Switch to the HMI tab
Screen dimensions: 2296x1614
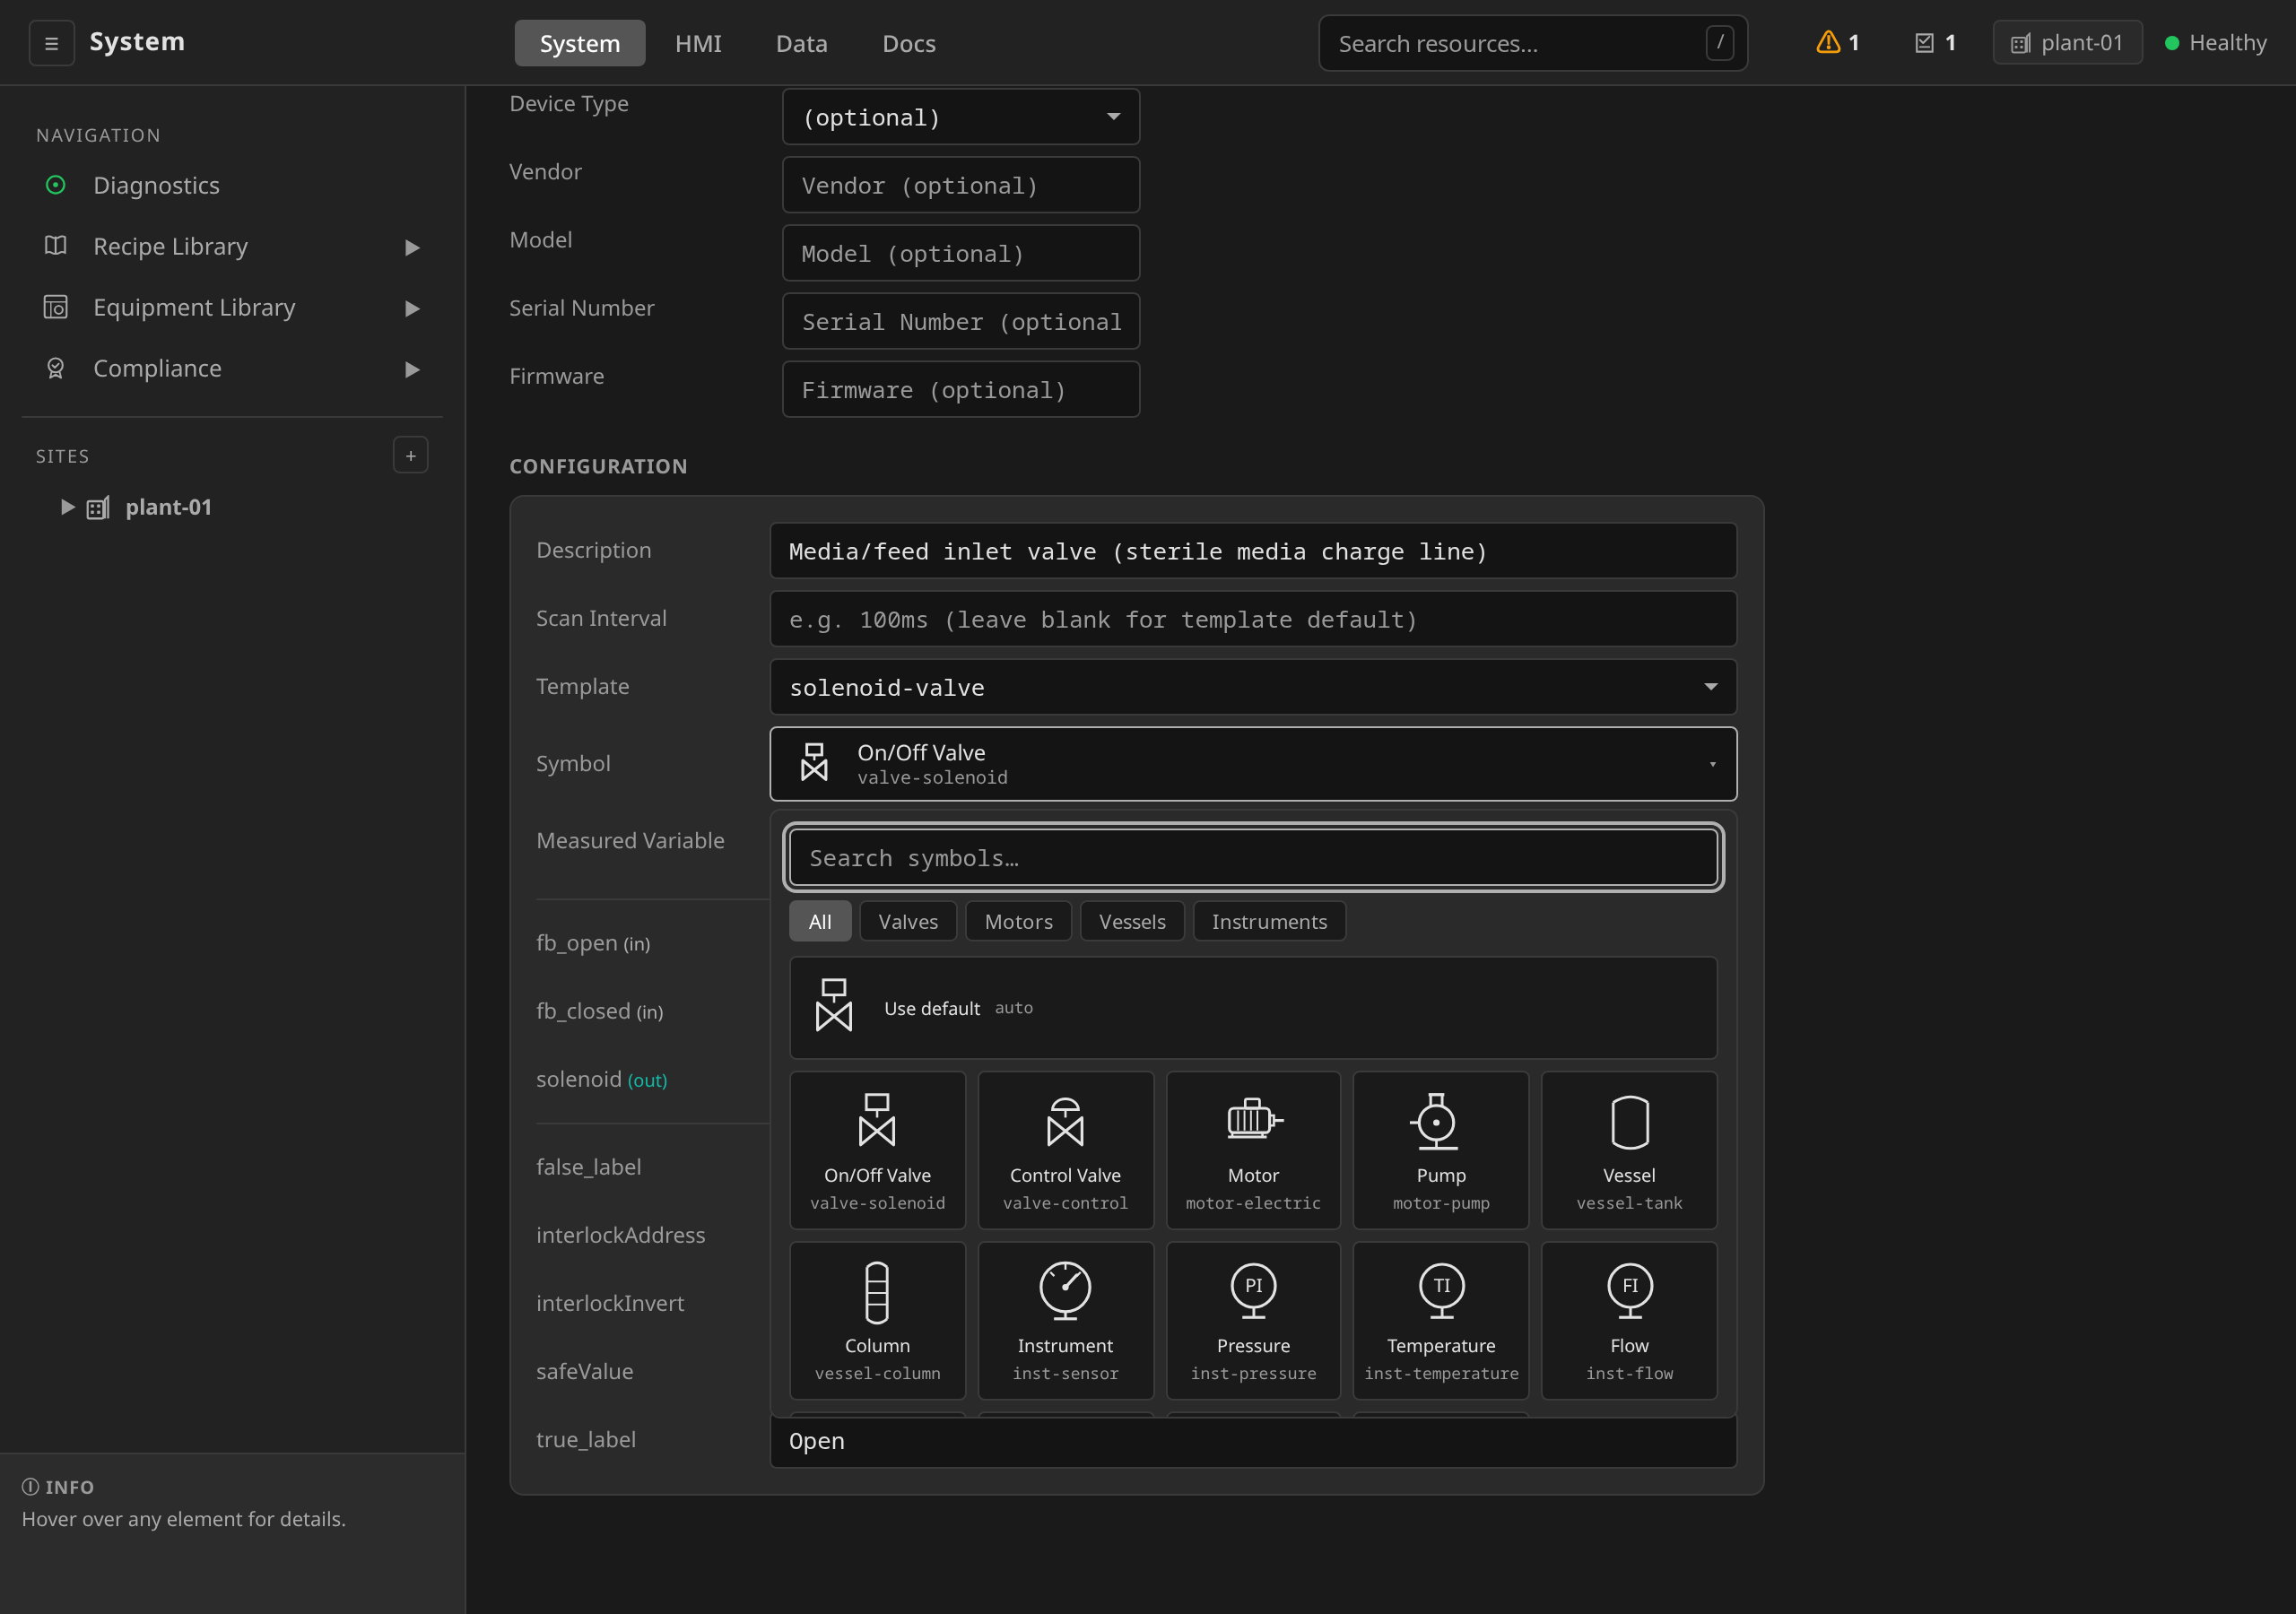pos(698,43)
